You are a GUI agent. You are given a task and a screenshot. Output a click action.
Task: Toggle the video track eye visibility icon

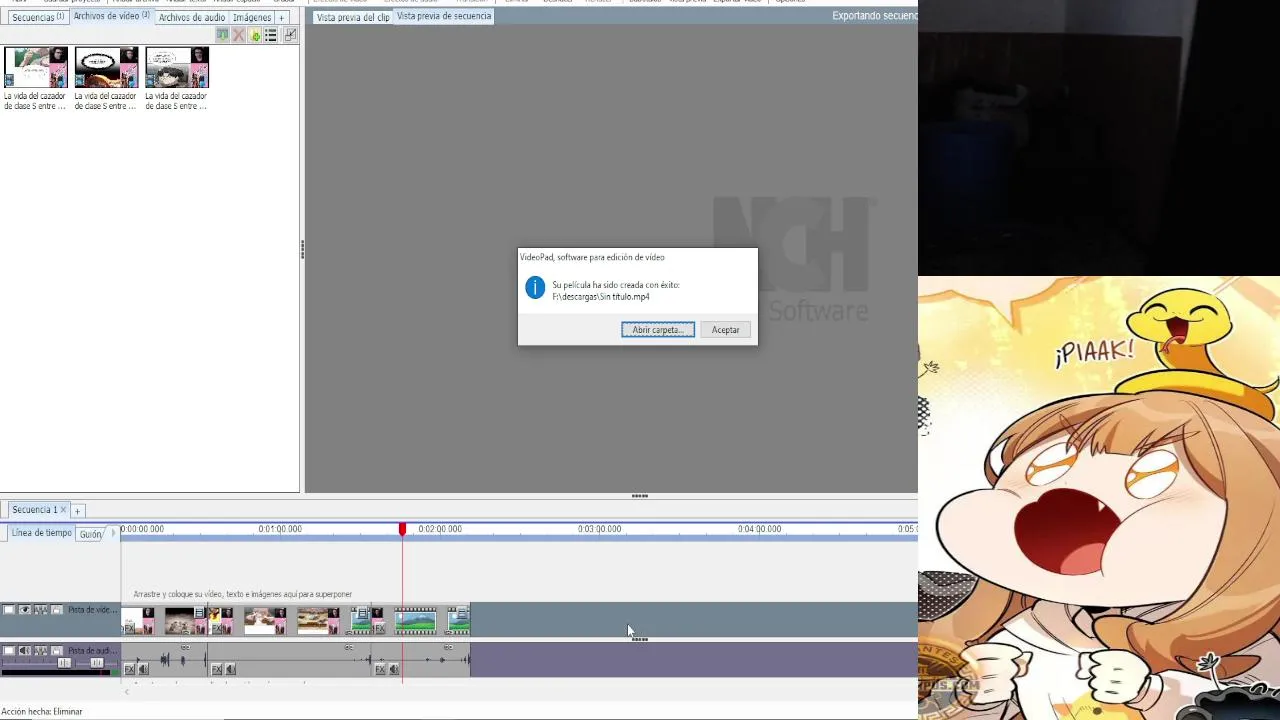coord(24,609)
